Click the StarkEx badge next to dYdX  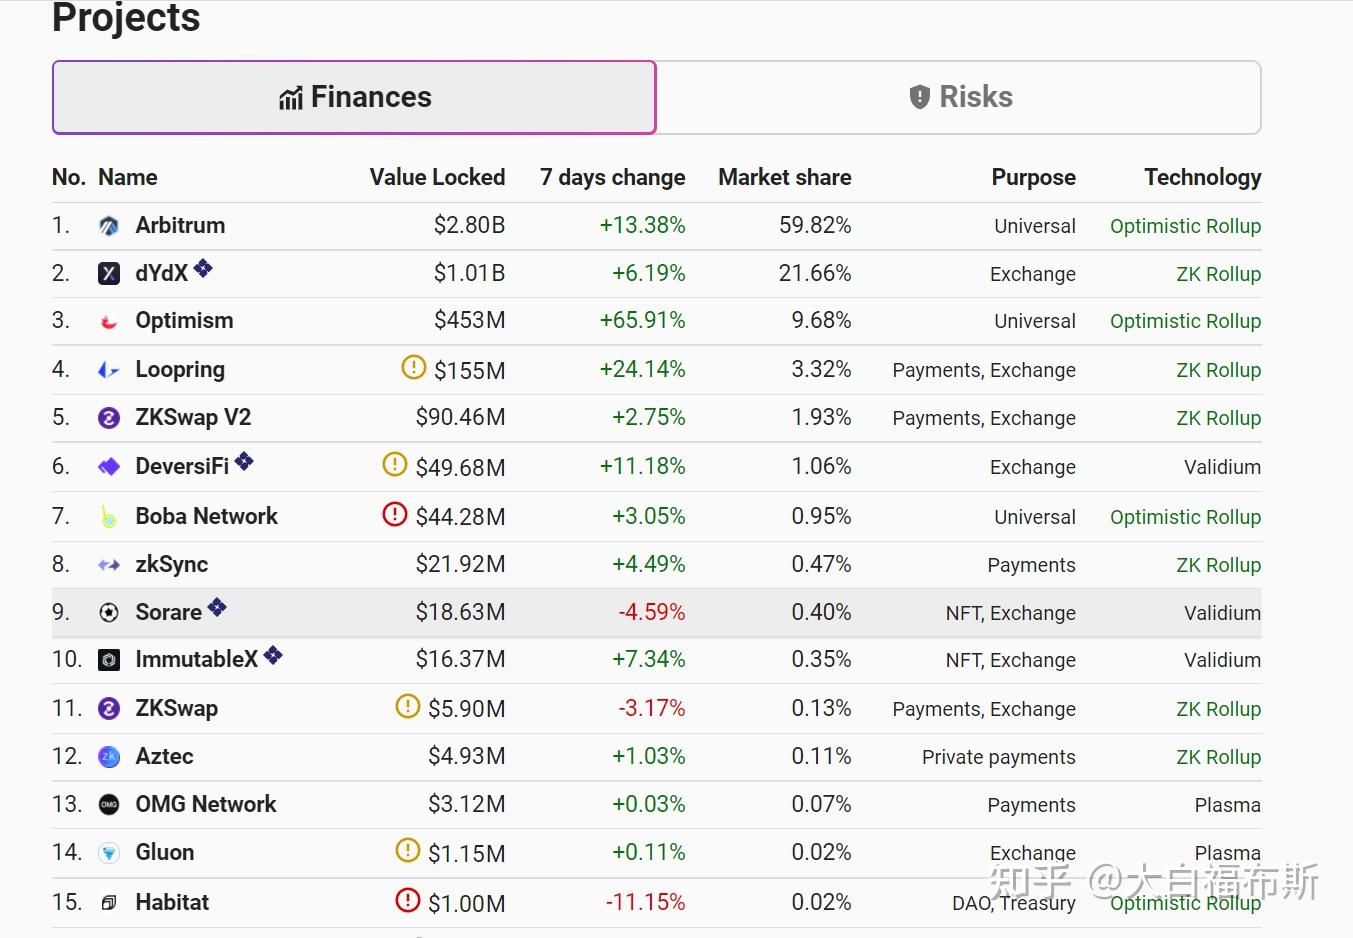click(203, 268)
